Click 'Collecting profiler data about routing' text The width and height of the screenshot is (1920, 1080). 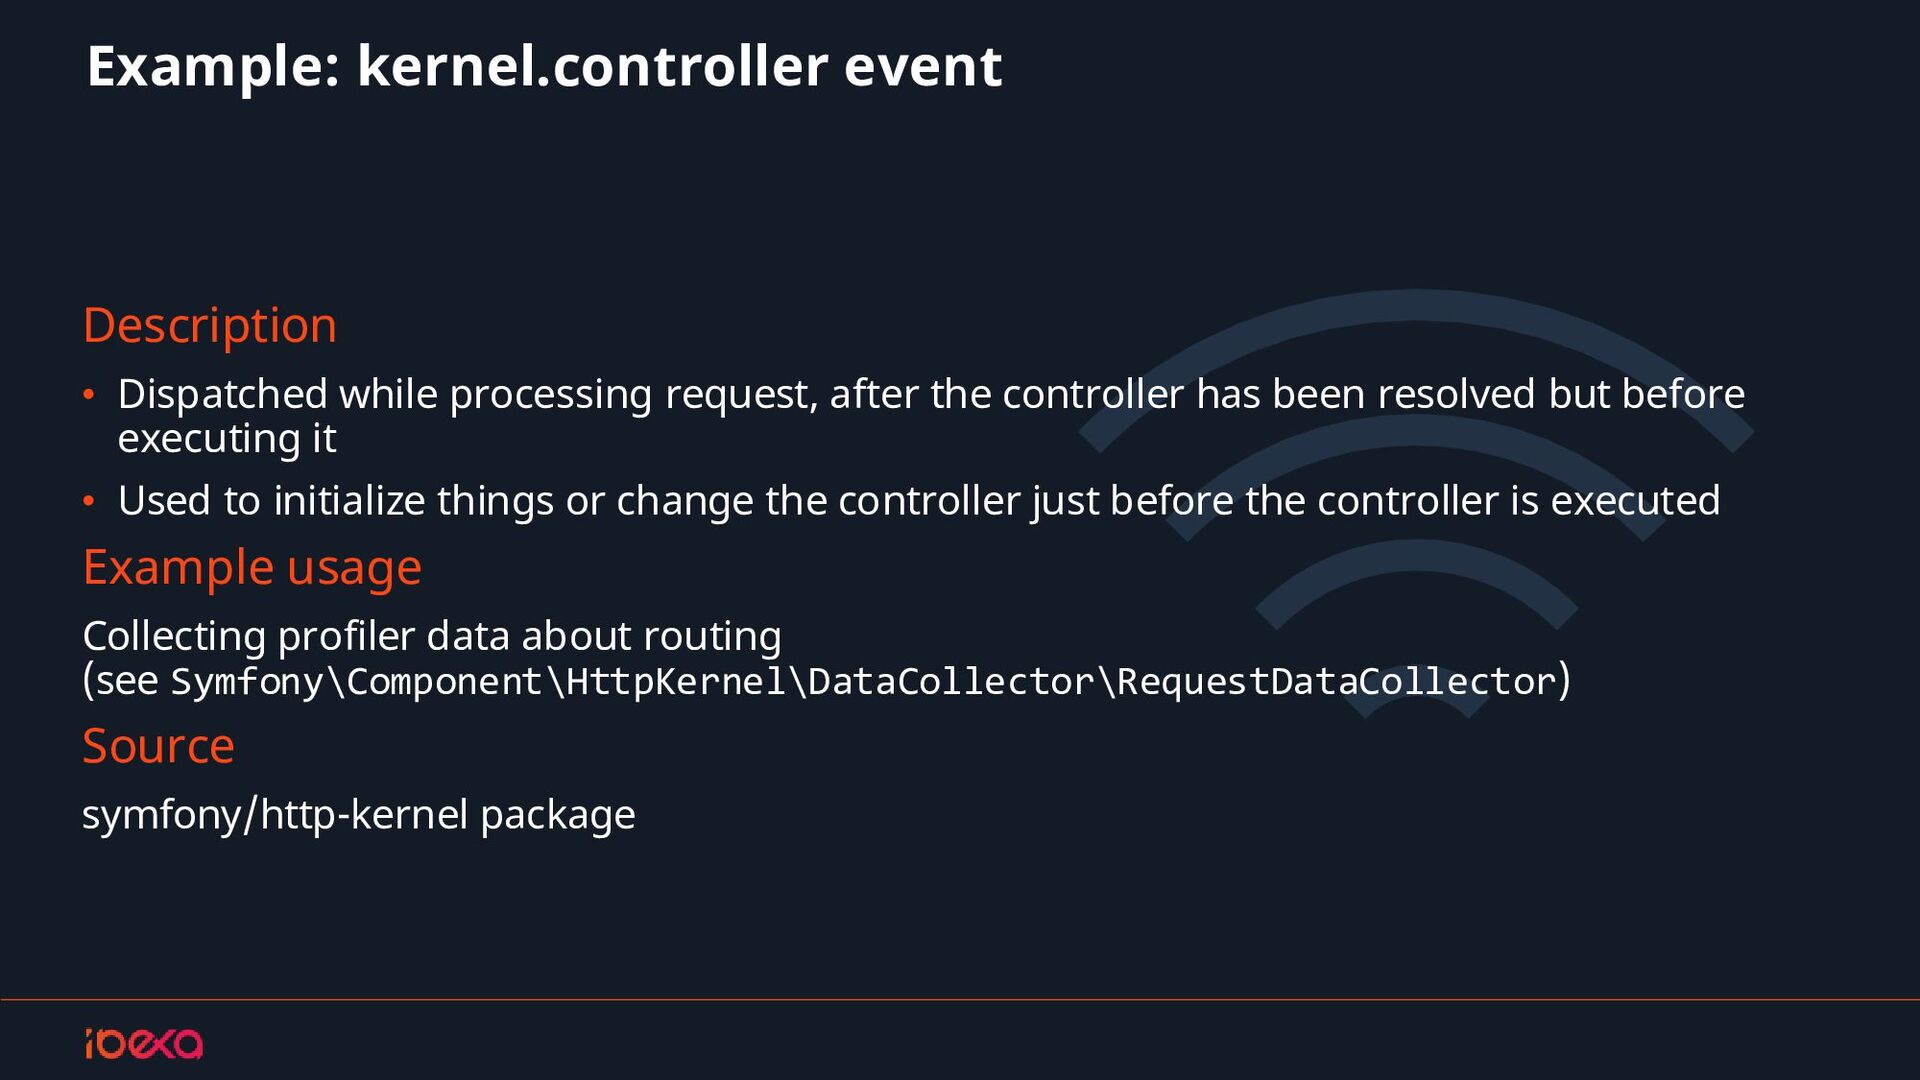432,636
